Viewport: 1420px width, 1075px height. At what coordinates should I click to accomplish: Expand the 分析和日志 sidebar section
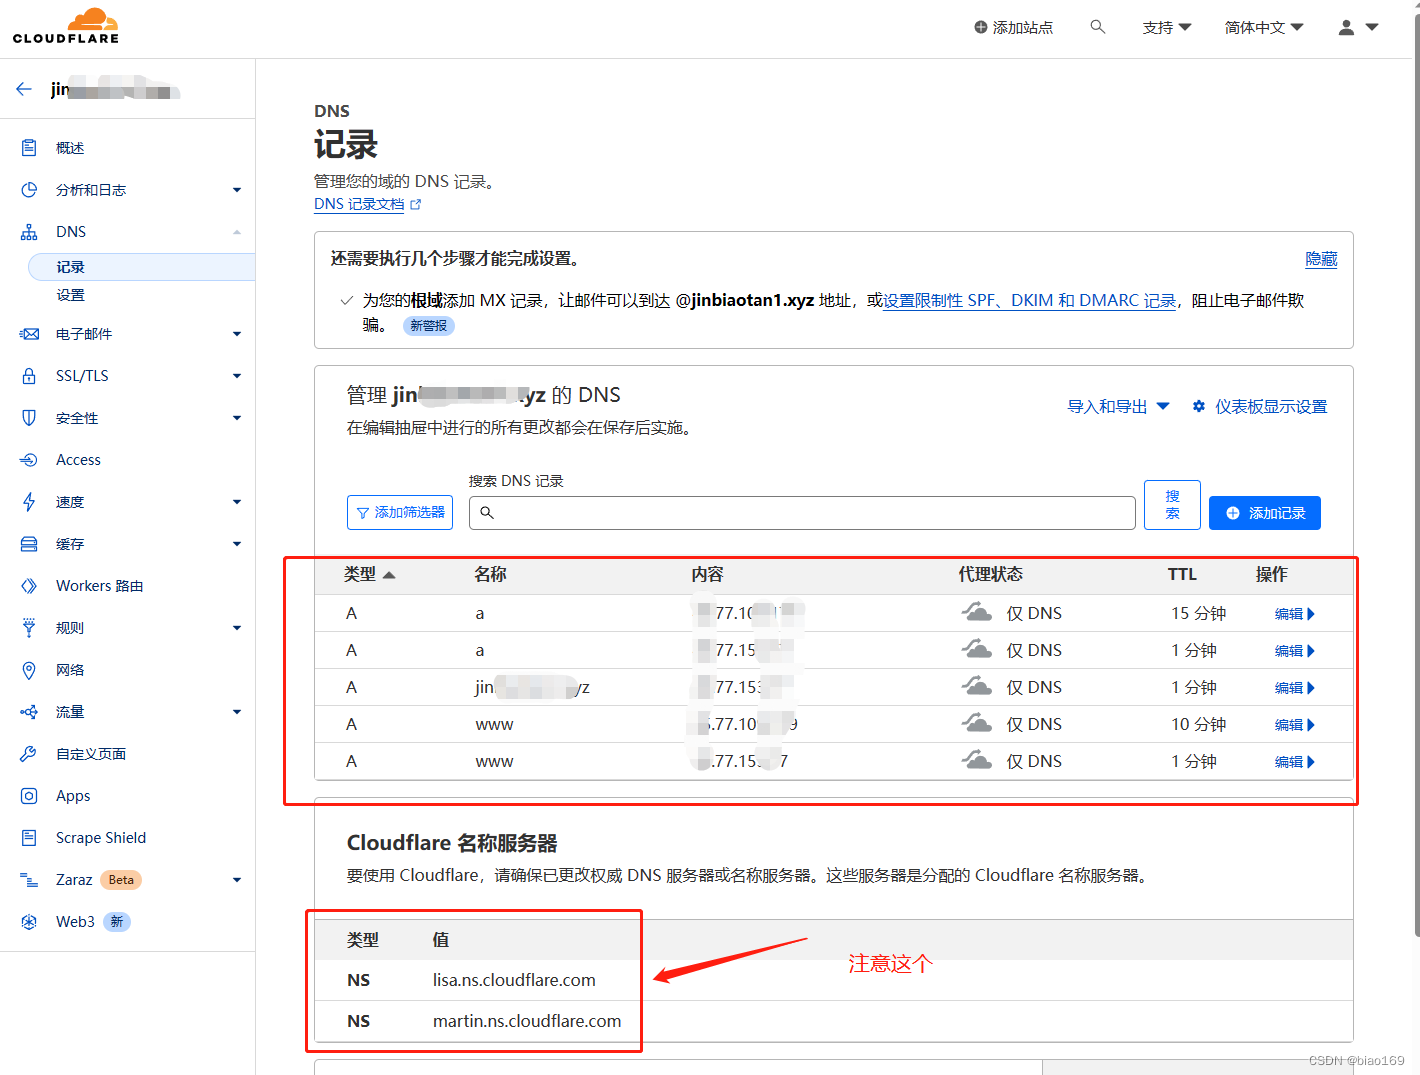237,190
